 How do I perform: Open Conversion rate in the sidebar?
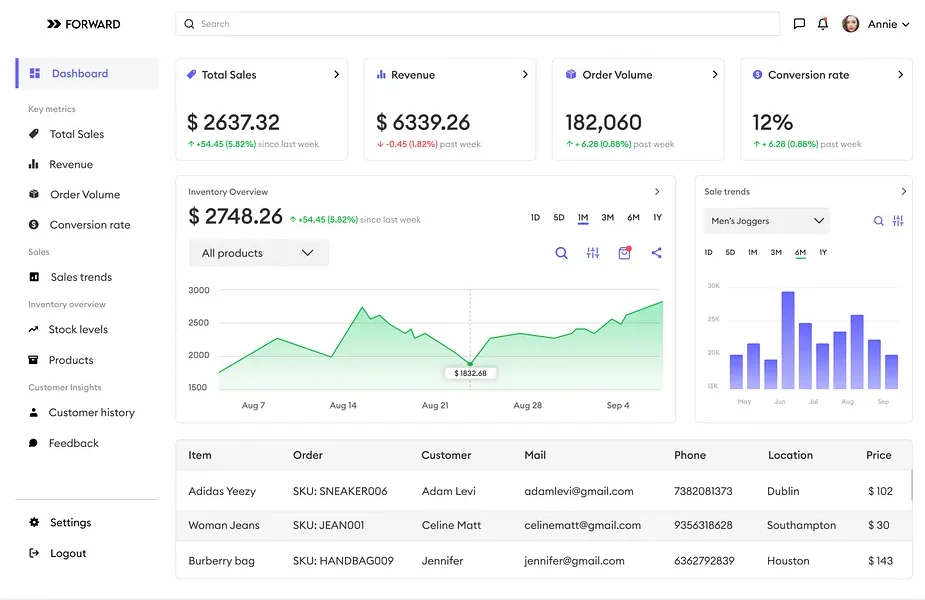[x=90, y=225]
